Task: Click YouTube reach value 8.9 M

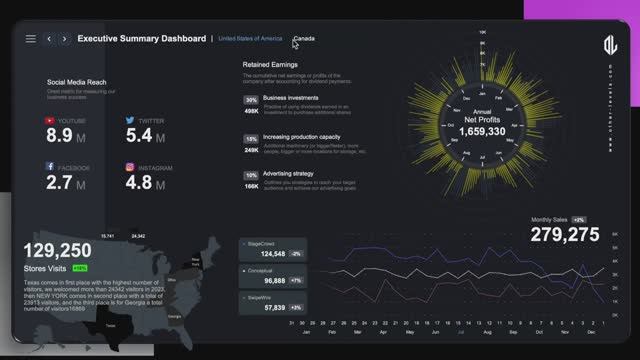Action: [66, 136]
